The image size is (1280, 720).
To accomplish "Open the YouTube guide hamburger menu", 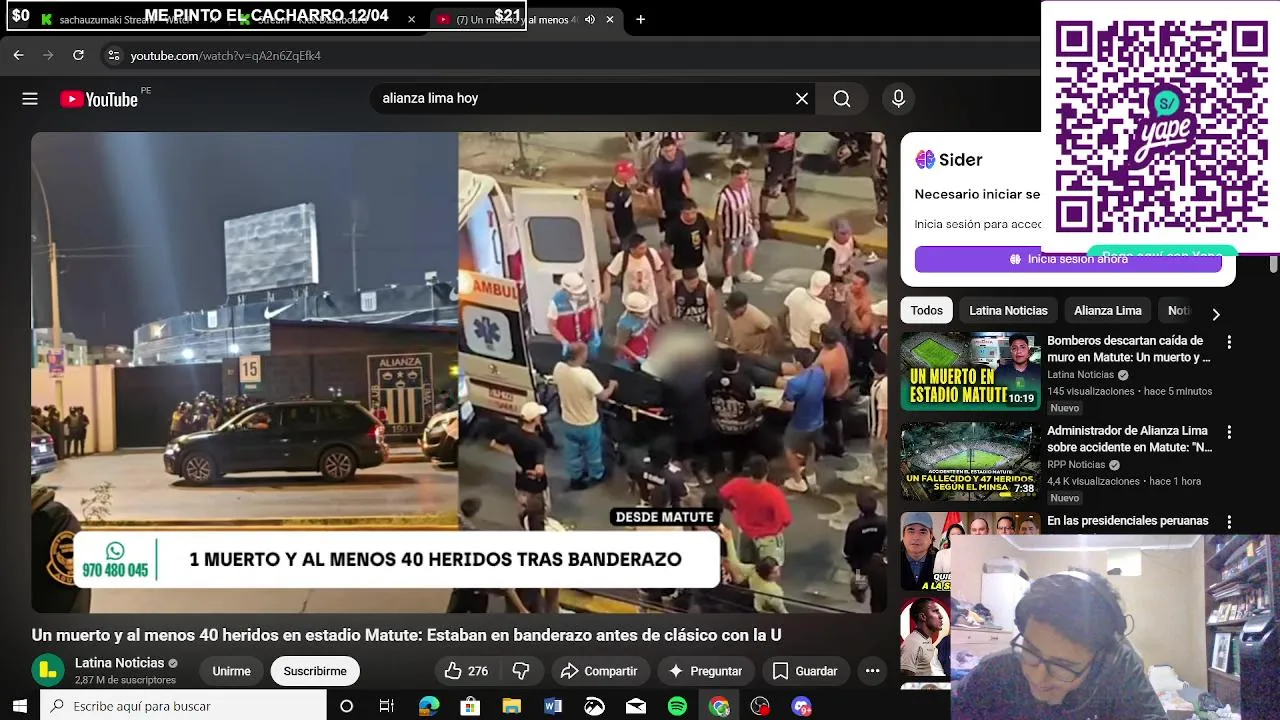I will [x=30, y=99].
